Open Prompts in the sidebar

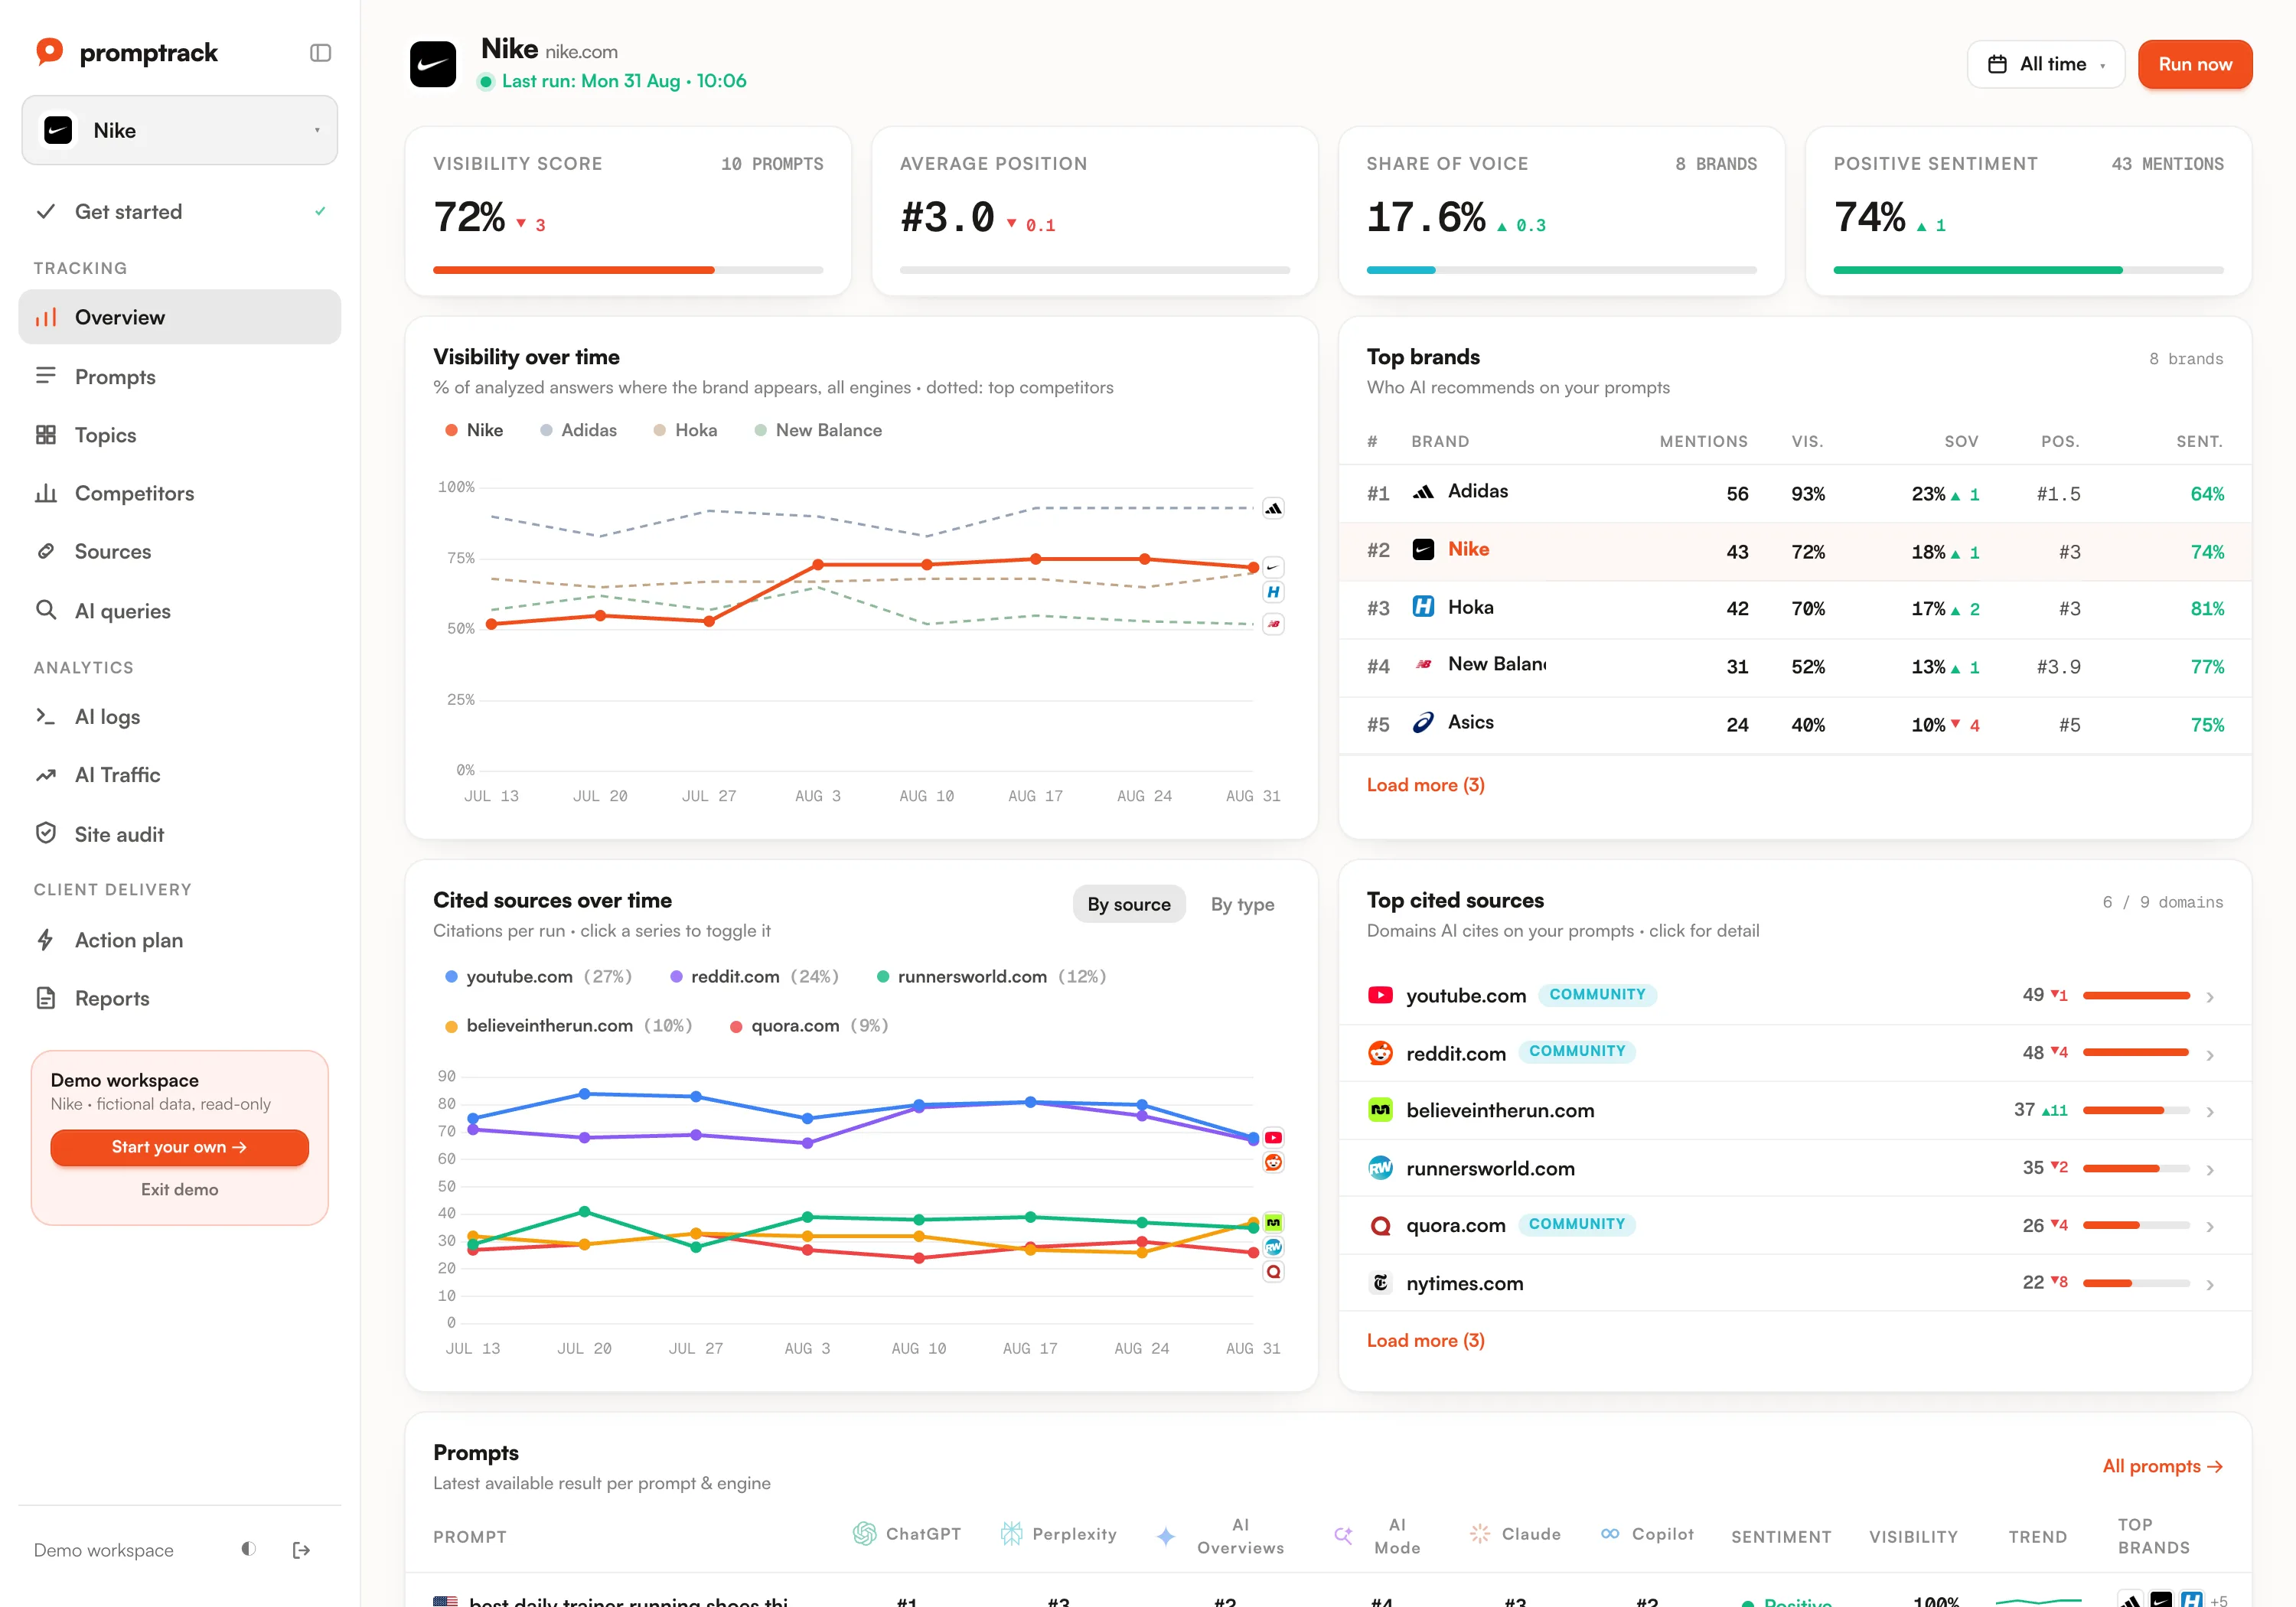click(x=180, y=377)
